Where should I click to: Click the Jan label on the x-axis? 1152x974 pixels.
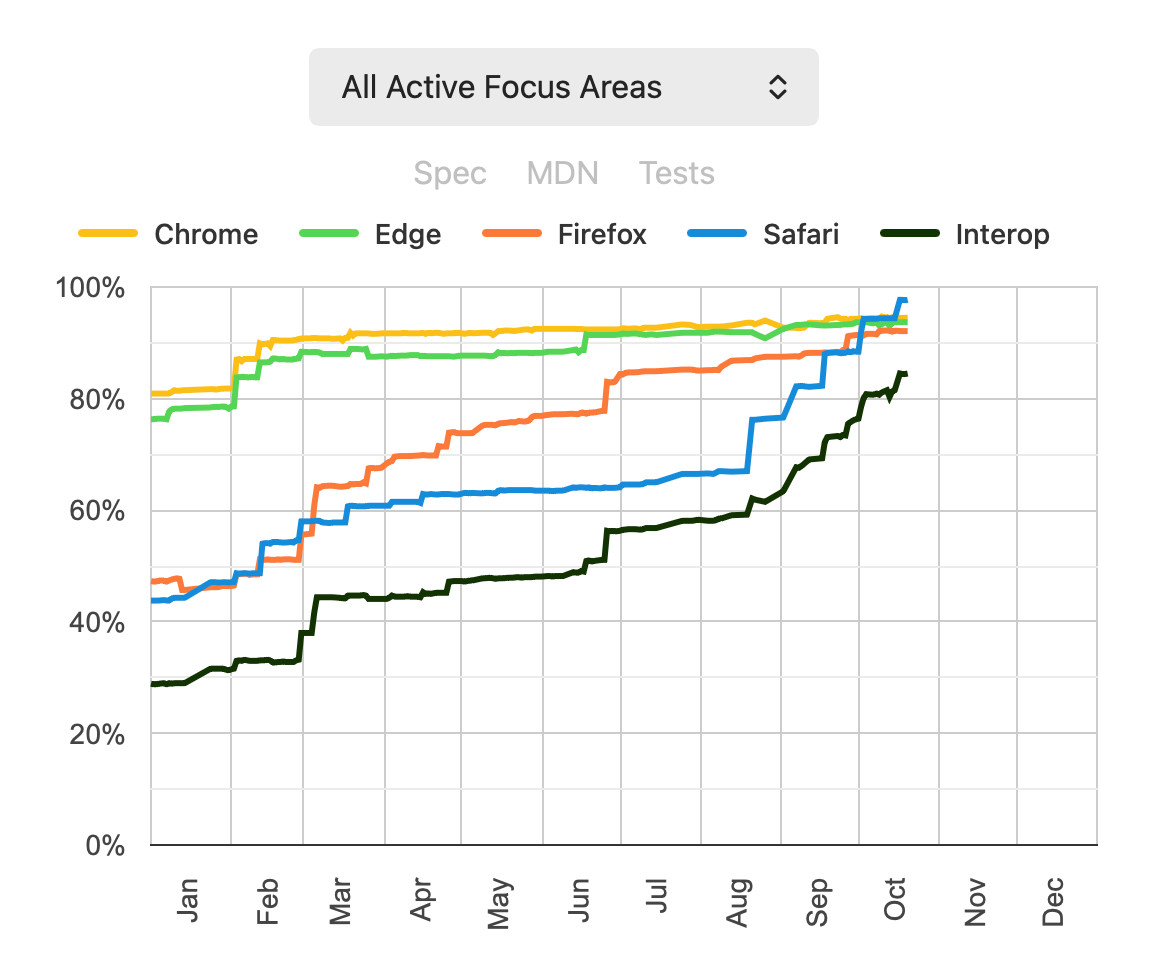(x=188, y=901)
